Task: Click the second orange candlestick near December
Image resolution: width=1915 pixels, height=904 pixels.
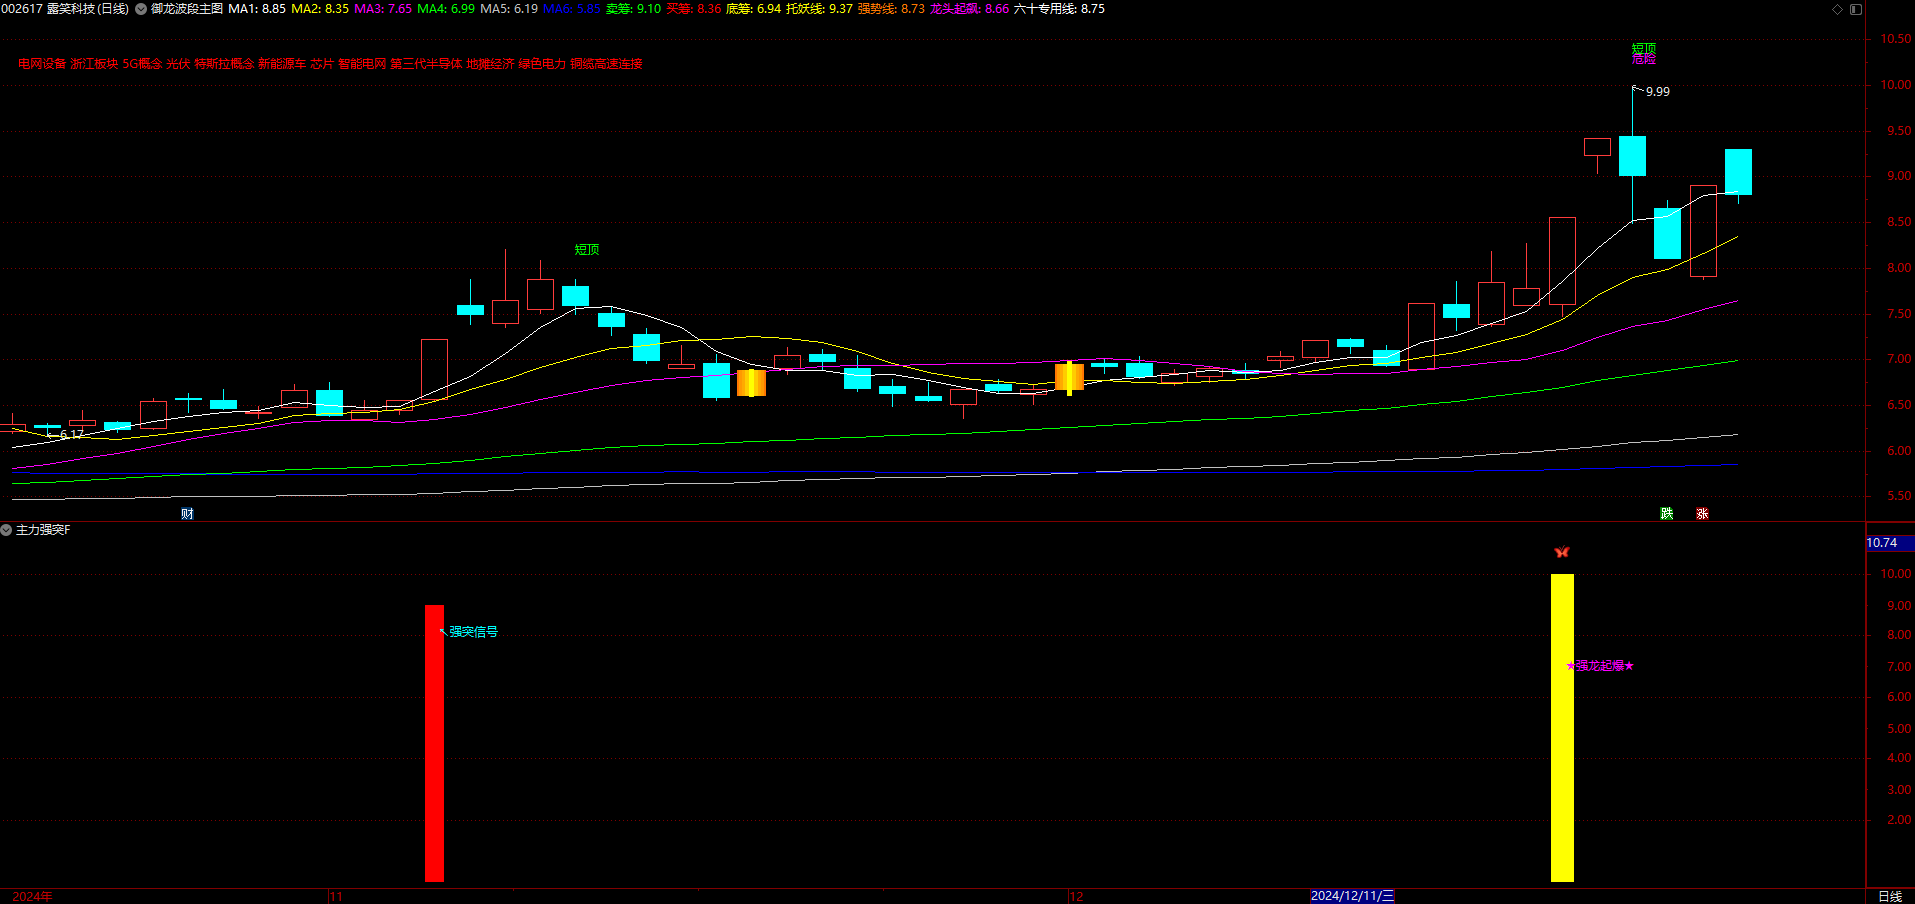Action: point(1069,377)
